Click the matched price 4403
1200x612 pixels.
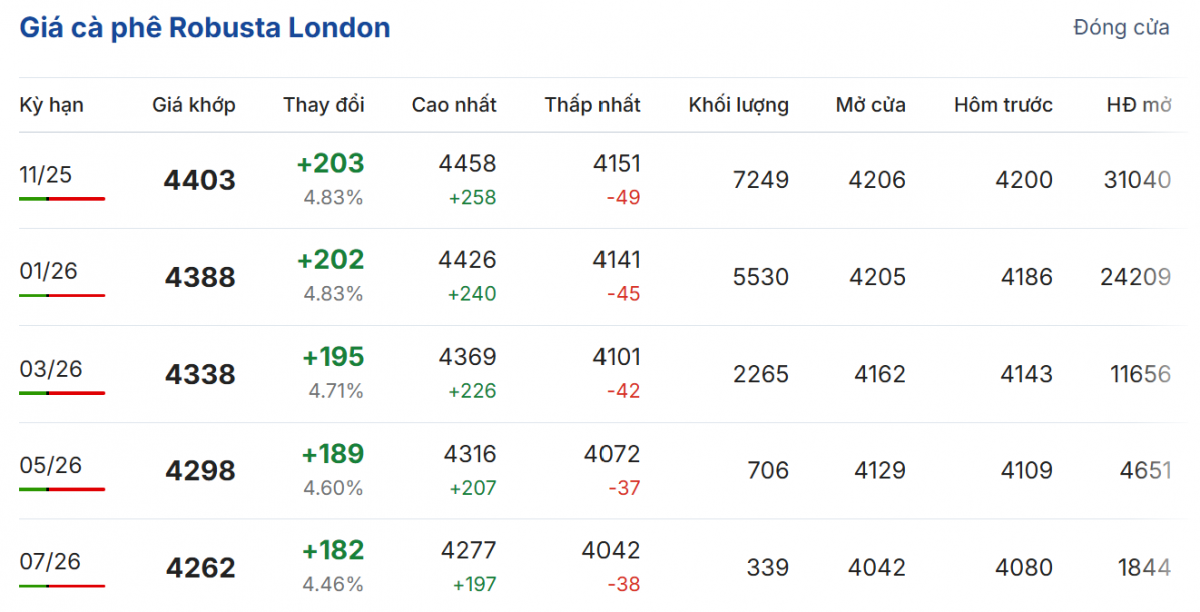200,181
